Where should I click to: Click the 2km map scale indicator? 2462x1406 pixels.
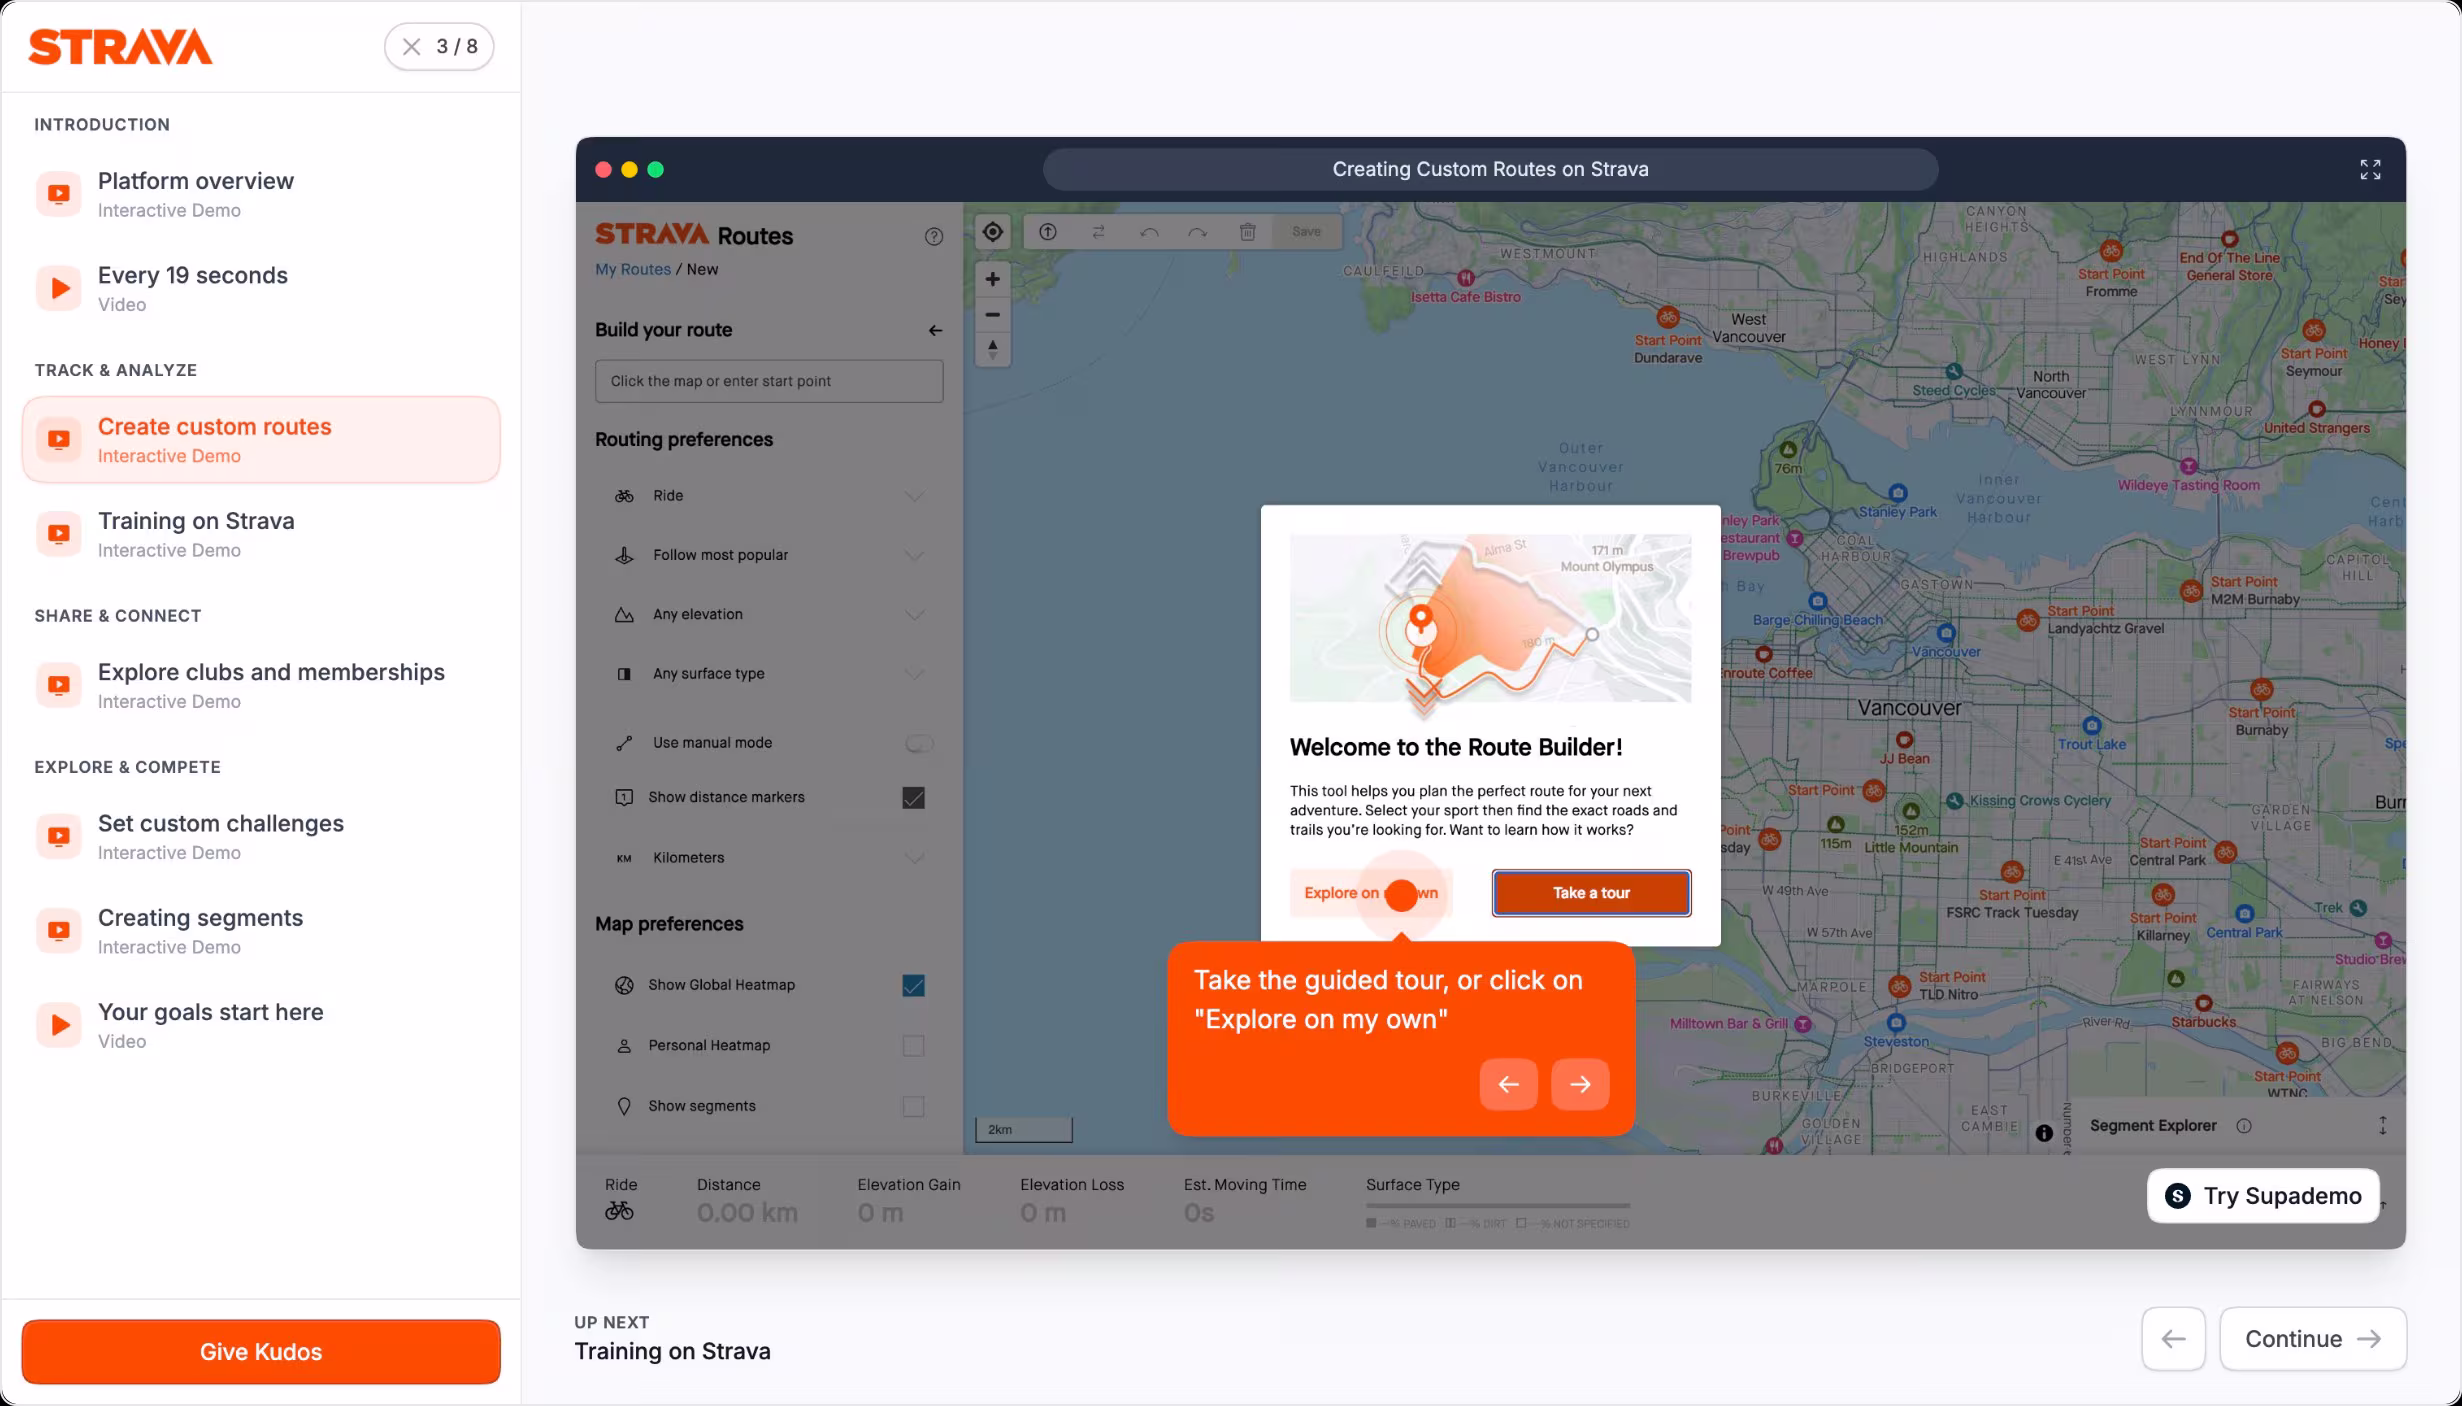coord(1024,1130)
